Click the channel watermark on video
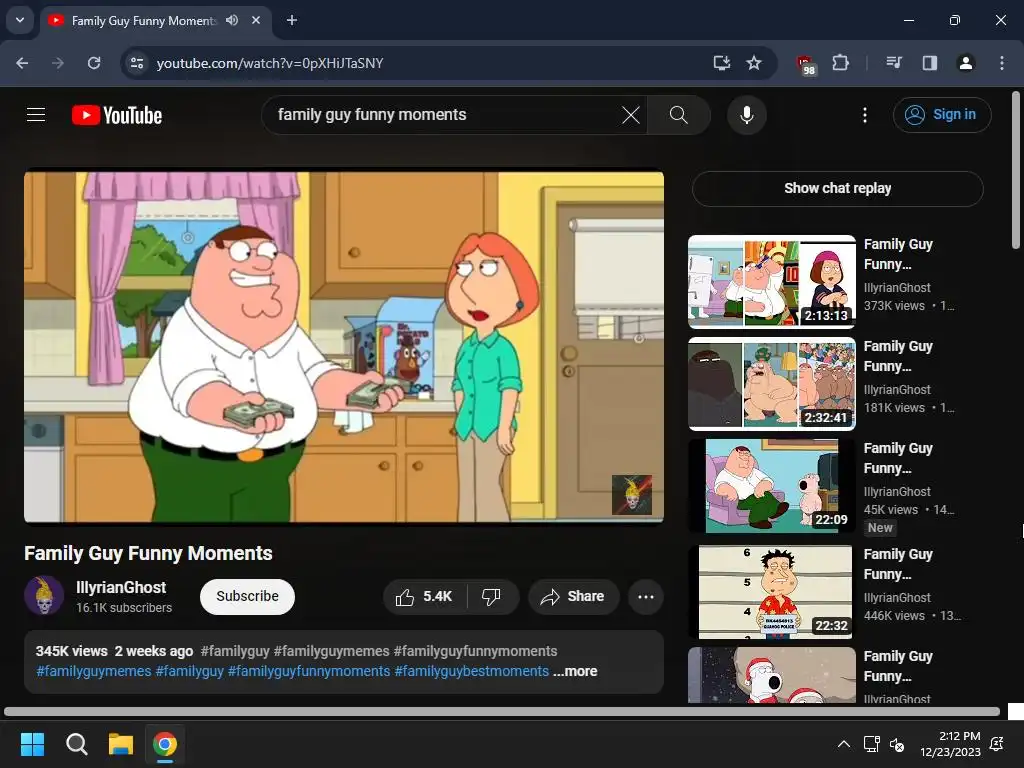Screen dimensions: 1024x768 pos(632,494)
